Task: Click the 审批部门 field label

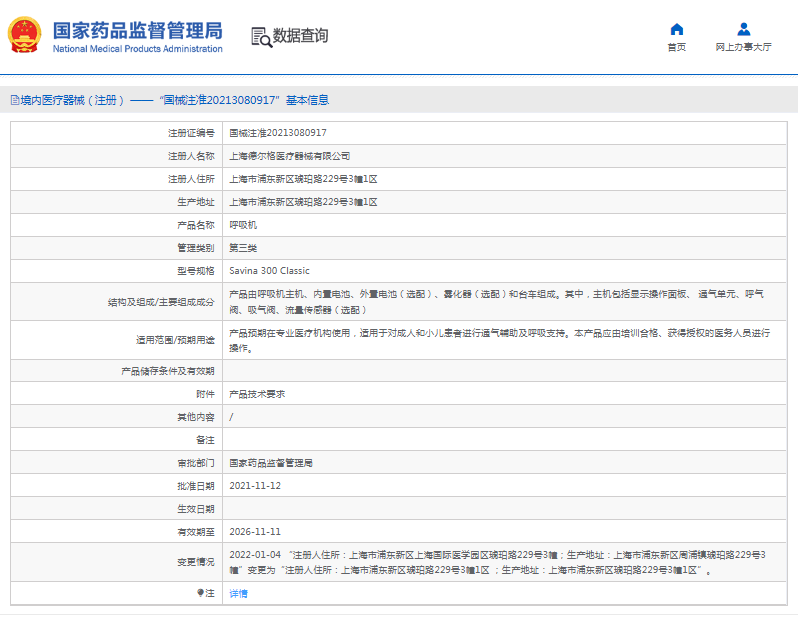Action: (196, 463)
